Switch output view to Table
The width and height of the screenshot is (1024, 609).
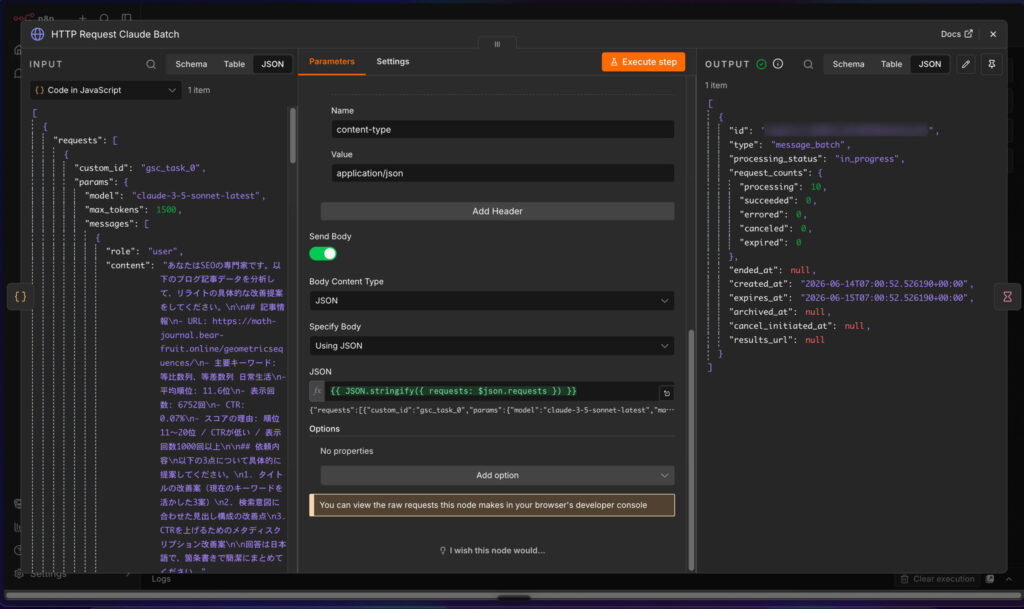tap(891, 64)
